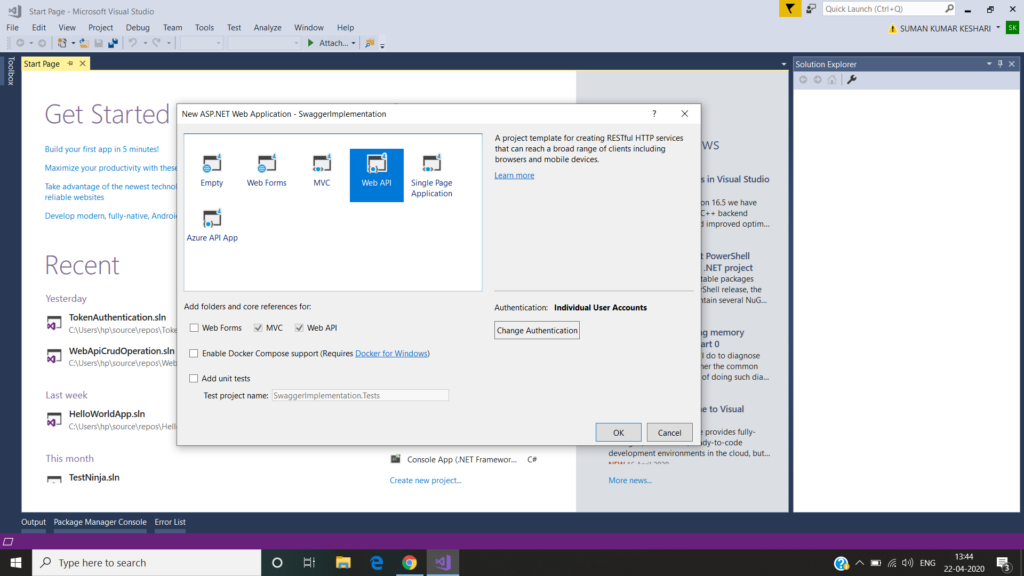Select the Empty project template

tap(212, 171)
